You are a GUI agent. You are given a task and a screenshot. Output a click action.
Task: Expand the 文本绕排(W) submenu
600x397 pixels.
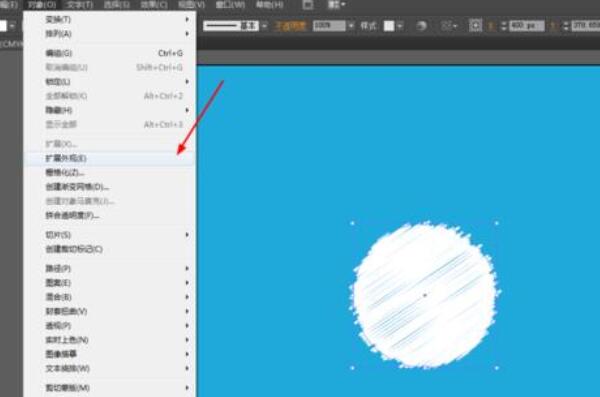(x=110, y=369)
